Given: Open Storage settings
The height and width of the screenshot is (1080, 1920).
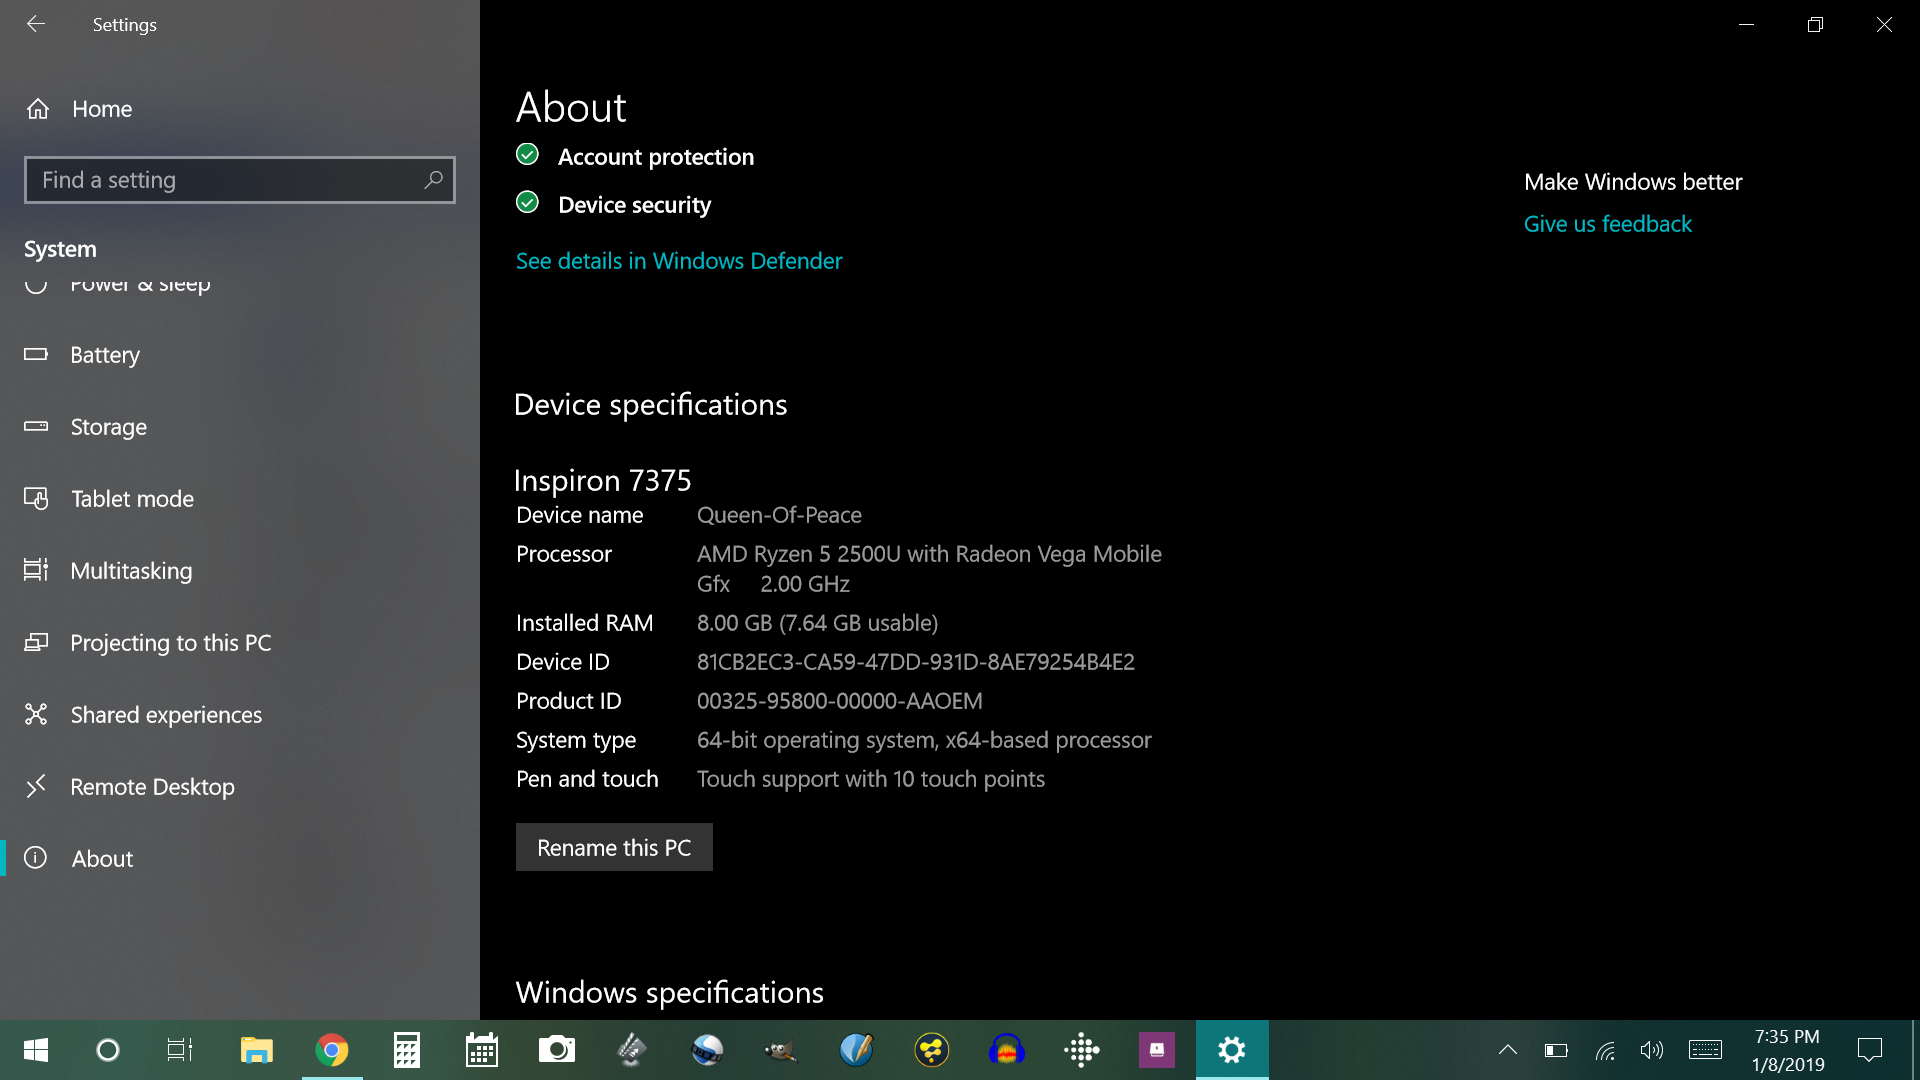Looking at the screenshot, I should click(108, 427).
